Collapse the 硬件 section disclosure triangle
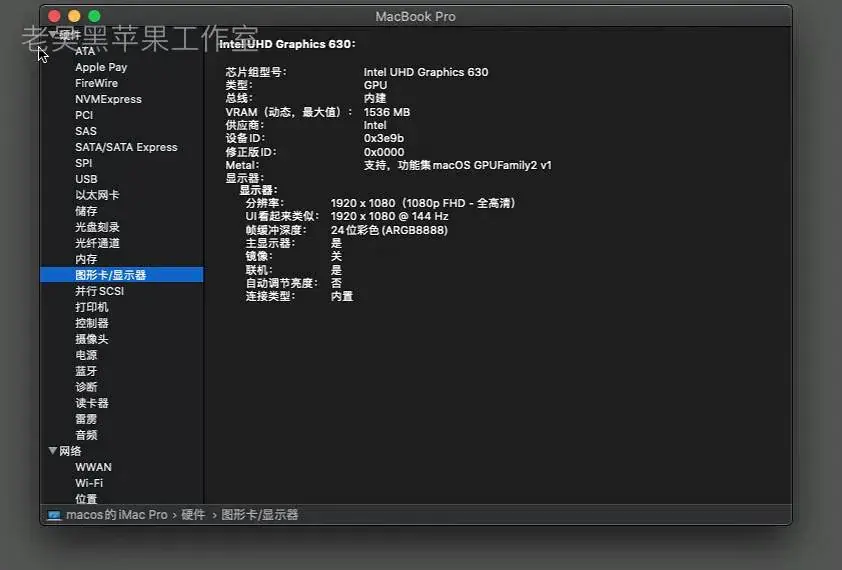Image resolution: width=842 pixels, height=570 pixels. (x=52, y=34)
